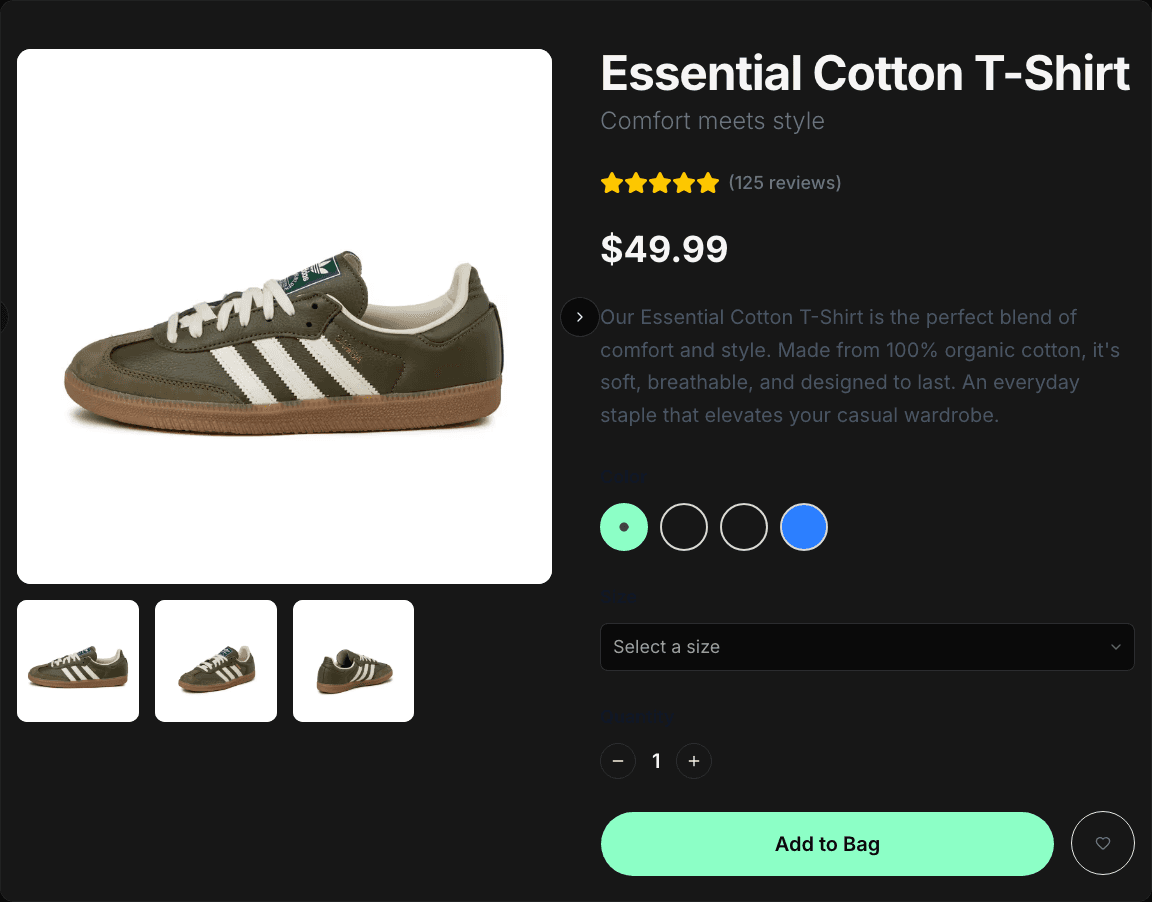Click the third rating star
The height and width of the screenshot is (902, 1152).
660,182
